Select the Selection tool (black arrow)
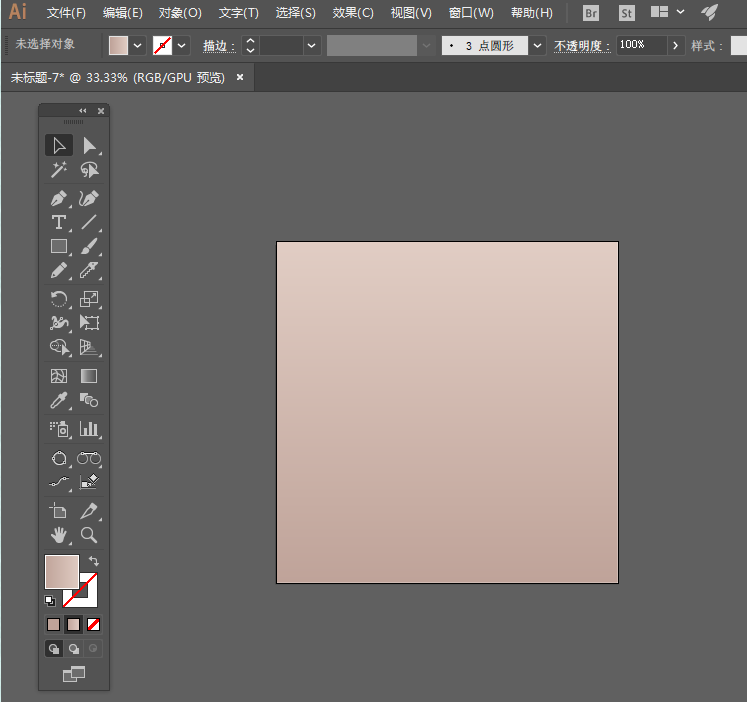 click(x=59, y=145)
